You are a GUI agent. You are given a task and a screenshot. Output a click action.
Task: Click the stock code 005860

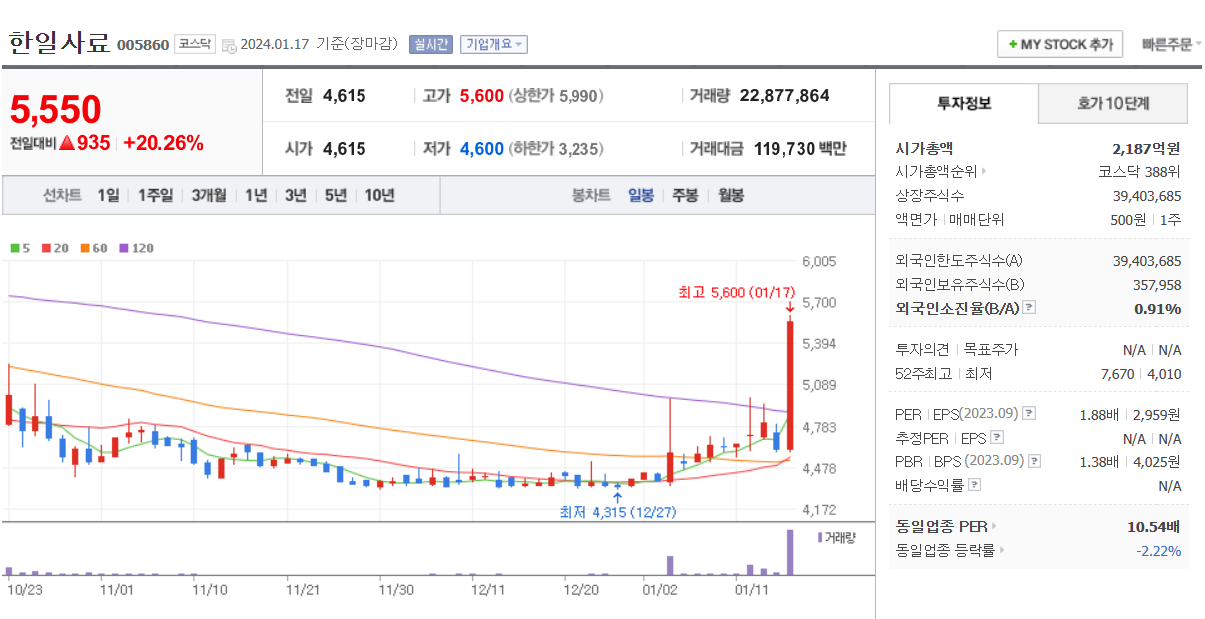coord(143,45)
